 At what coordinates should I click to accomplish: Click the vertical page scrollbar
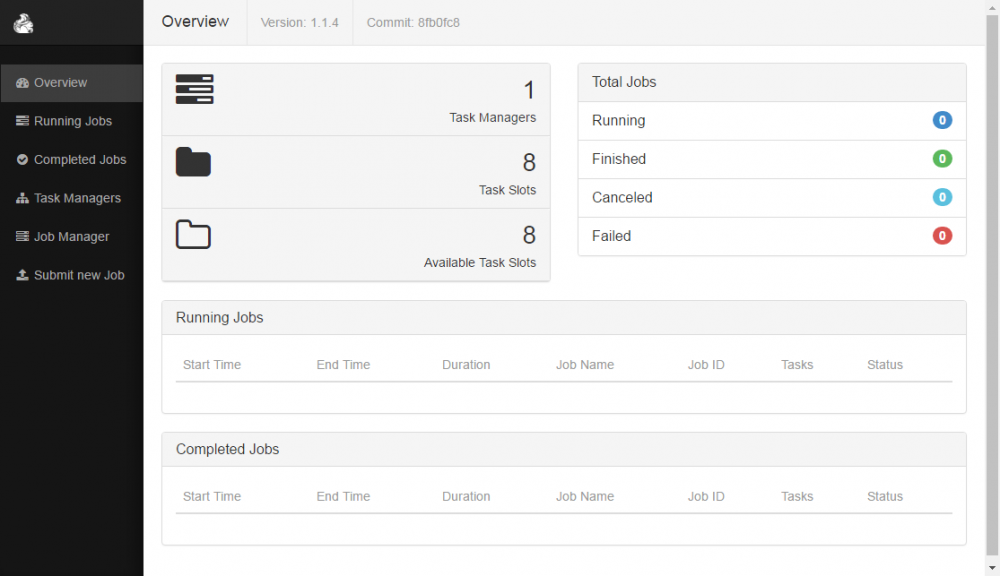point(992,280)
